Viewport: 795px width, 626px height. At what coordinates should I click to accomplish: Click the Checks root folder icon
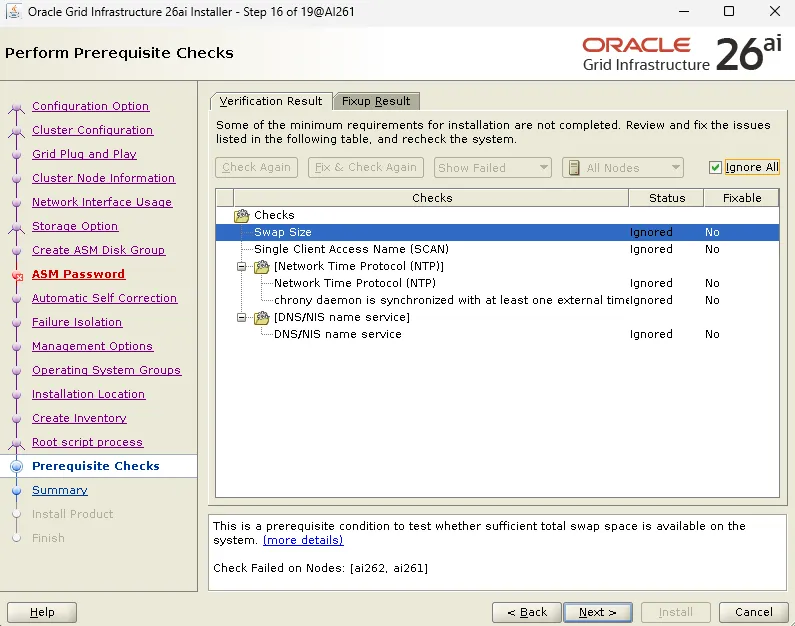click(242, 215)
